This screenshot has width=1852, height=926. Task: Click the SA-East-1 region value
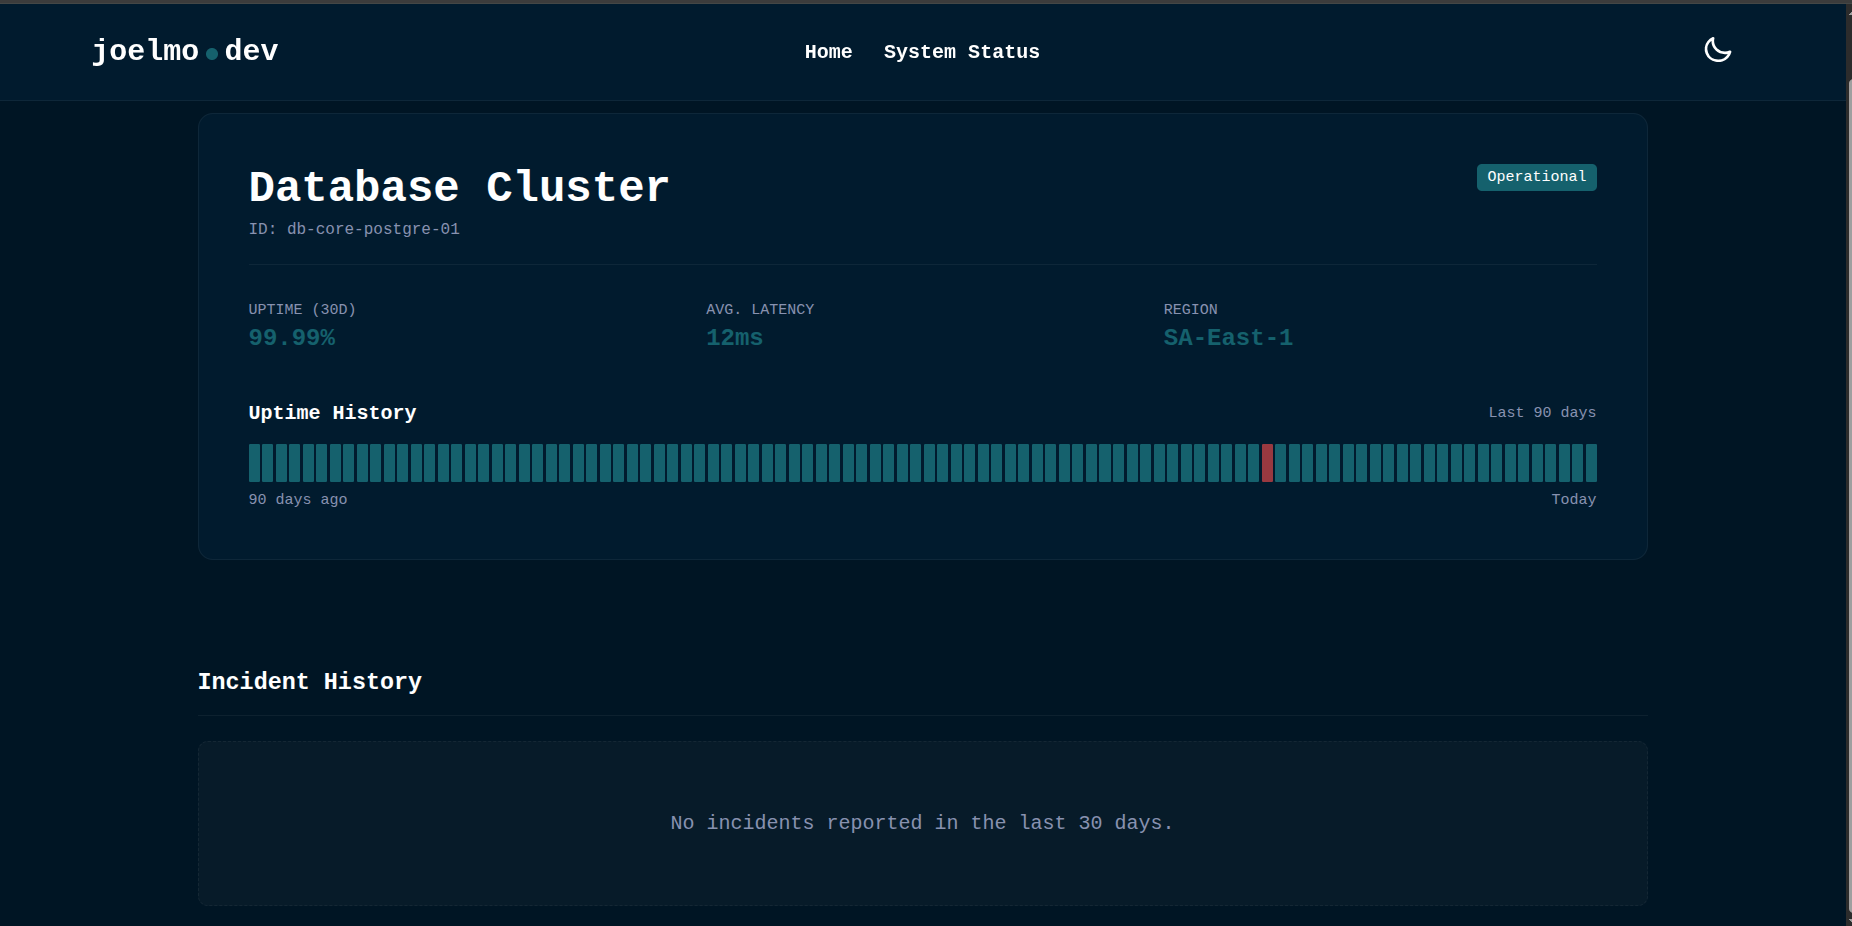pos(1228,338)
